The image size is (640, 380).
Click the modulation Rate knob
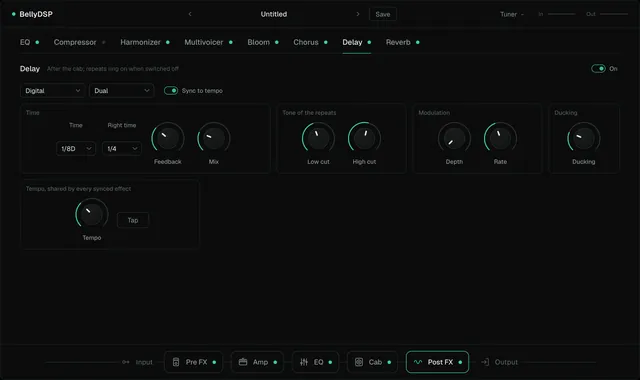point(500,139)
